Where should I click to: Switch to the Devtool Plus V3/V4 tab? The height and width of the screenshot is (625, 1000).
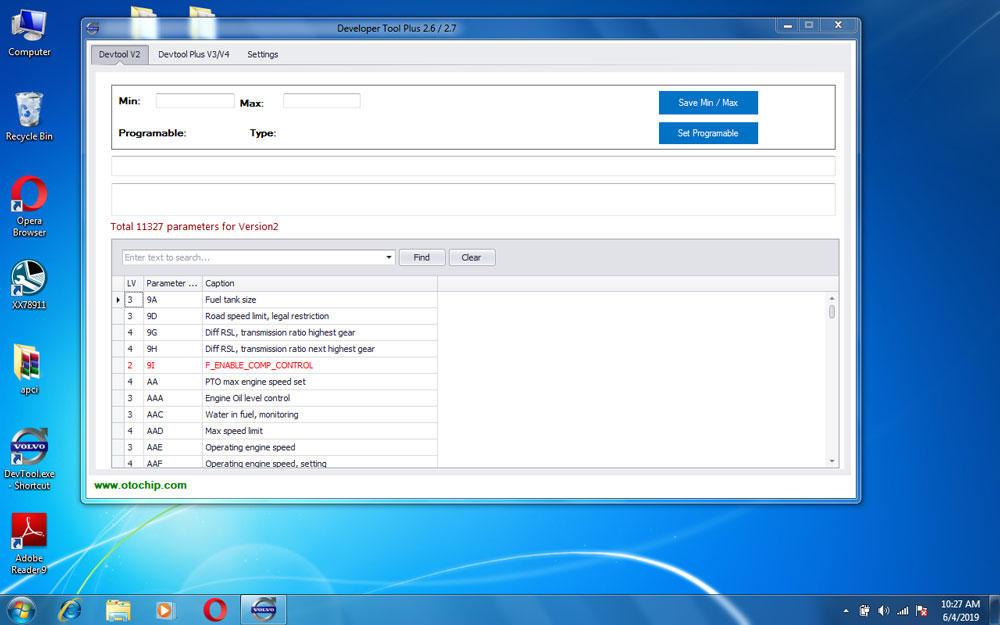pos(193,54)
